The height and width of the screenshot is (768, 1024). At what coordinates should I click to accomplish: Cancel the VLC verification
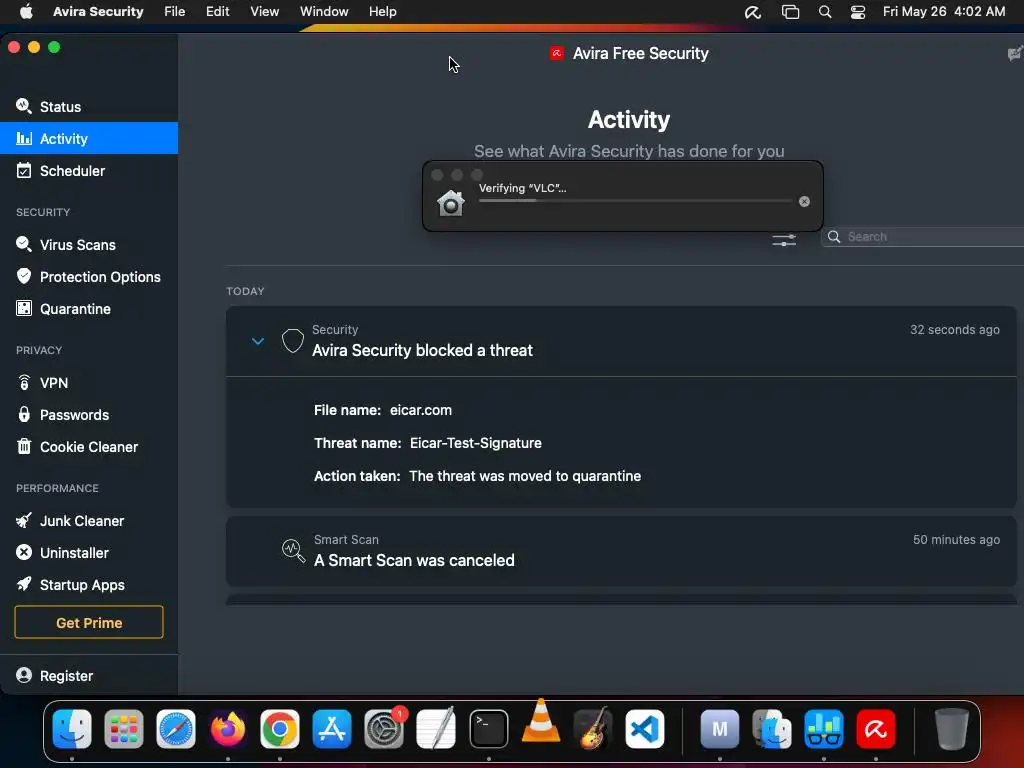click(805, 201)
